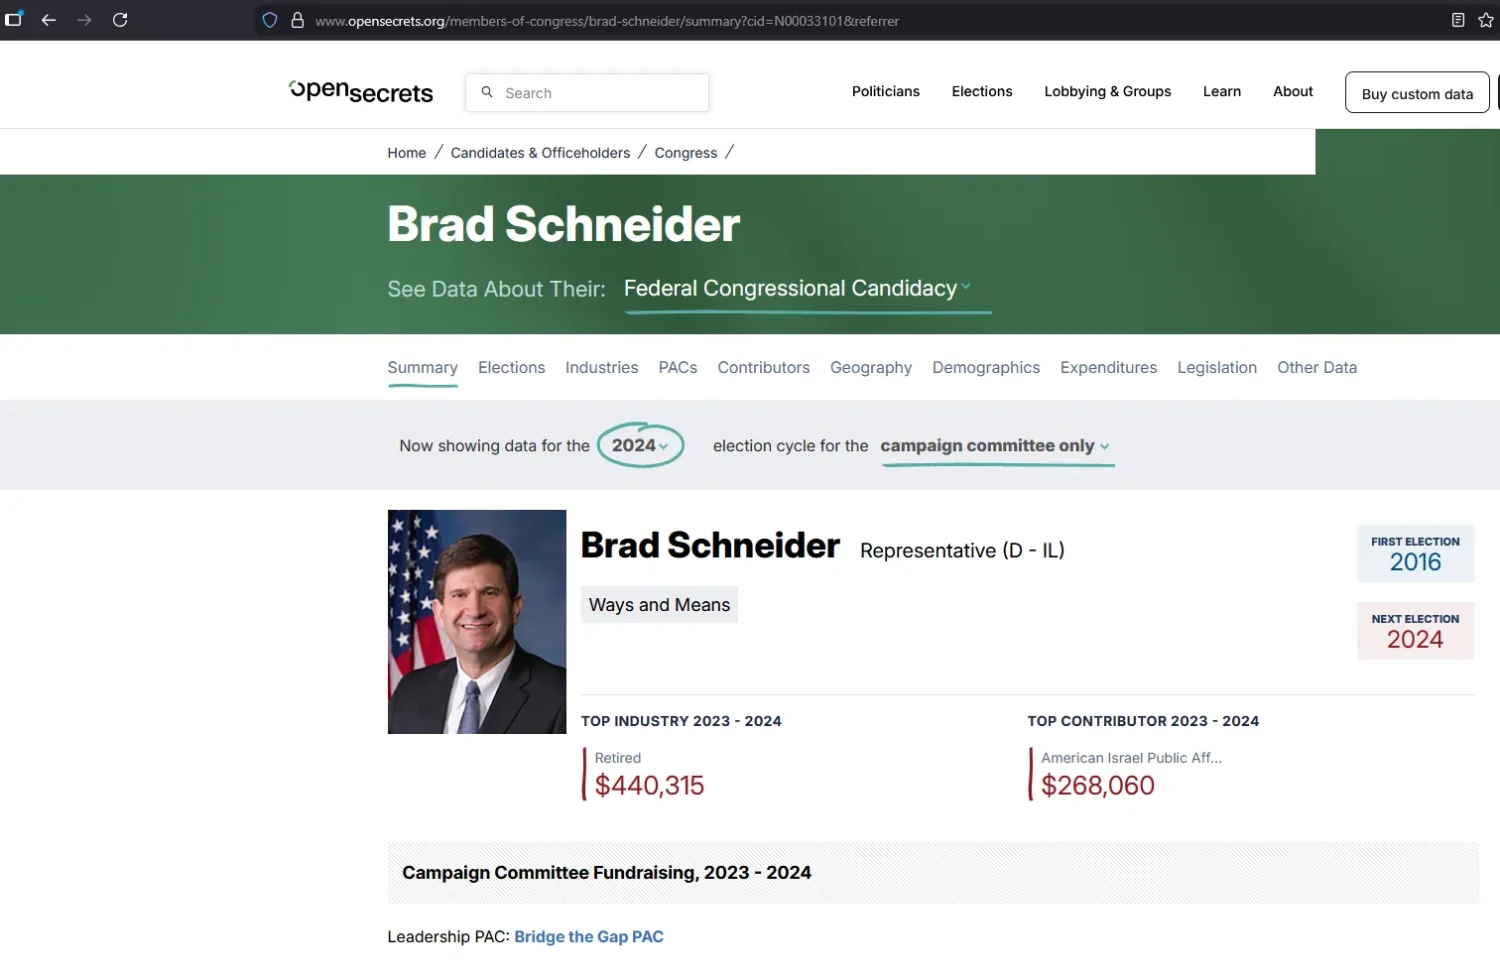Open the Expenditures tab
The height and width of the screenshot is (978, 1500).
click(1108, 367)
